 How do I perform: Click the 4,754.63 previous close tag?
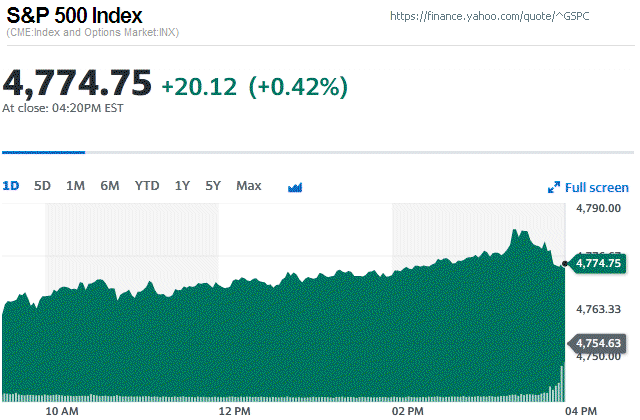(601, 344)
